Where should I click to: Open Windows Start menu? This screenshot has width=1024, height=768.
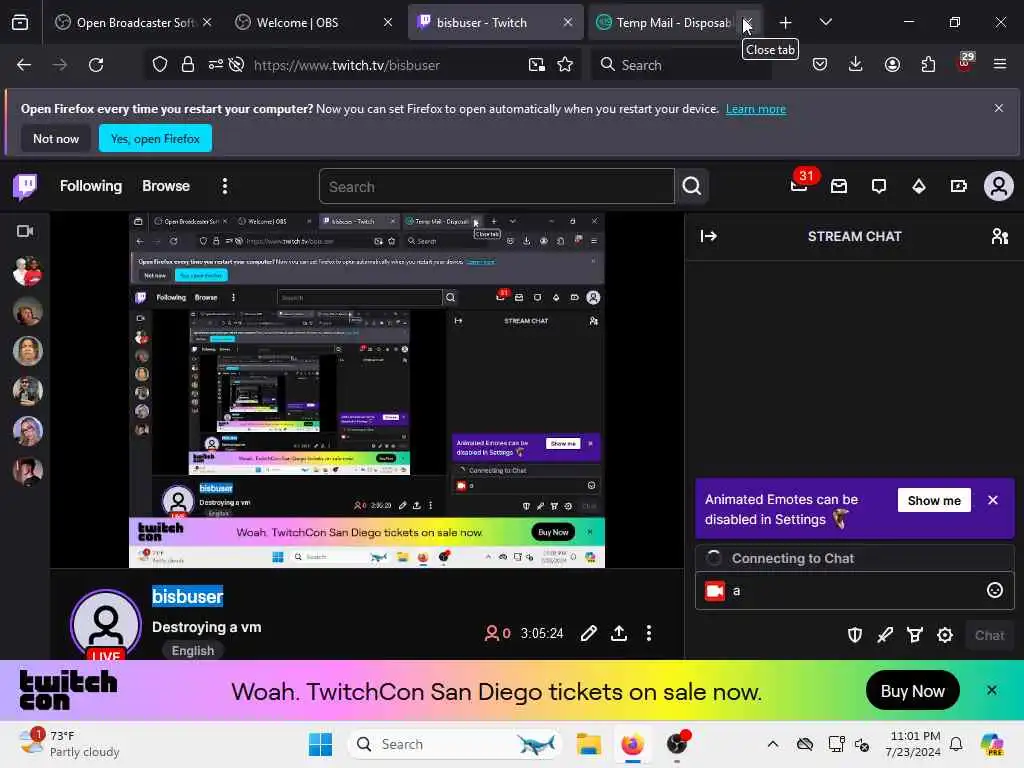pyautogui.click(x=320, y=744)
